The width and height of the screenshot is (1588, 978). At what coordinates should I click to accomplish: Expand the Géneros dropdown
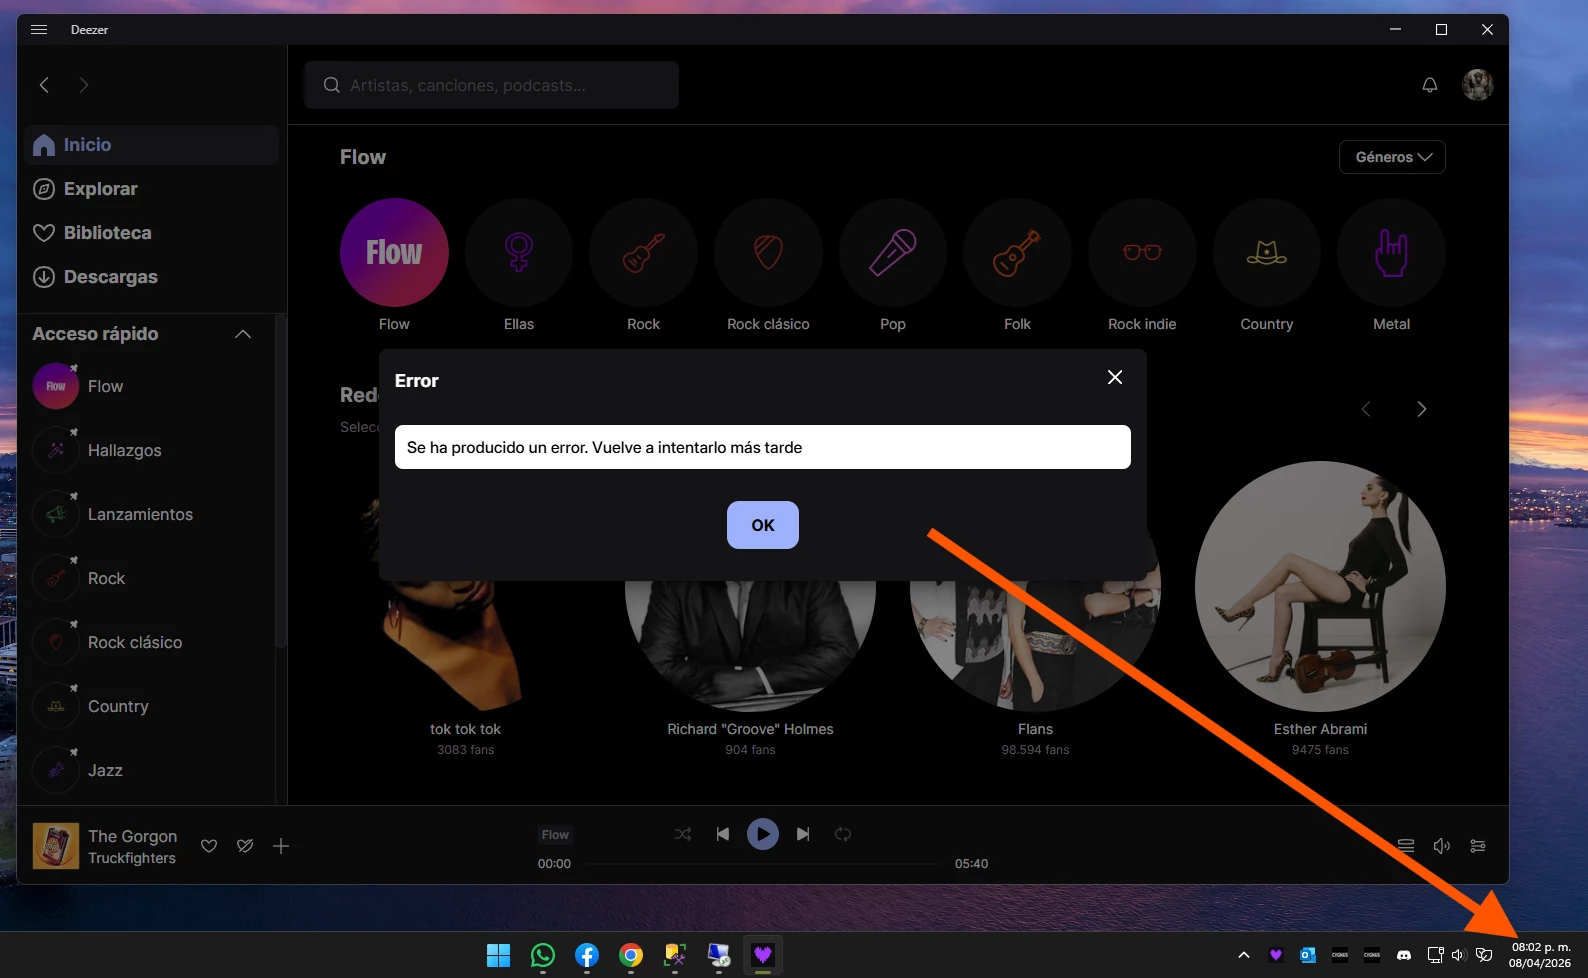(x=1392, y=157)
